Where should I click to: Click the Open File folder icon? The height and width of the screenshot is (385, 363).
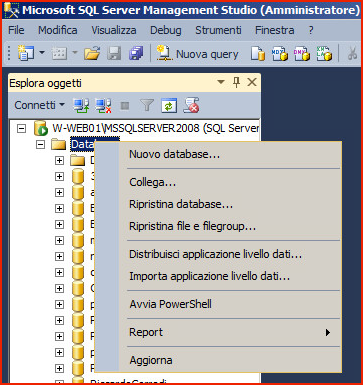(92, 53)
